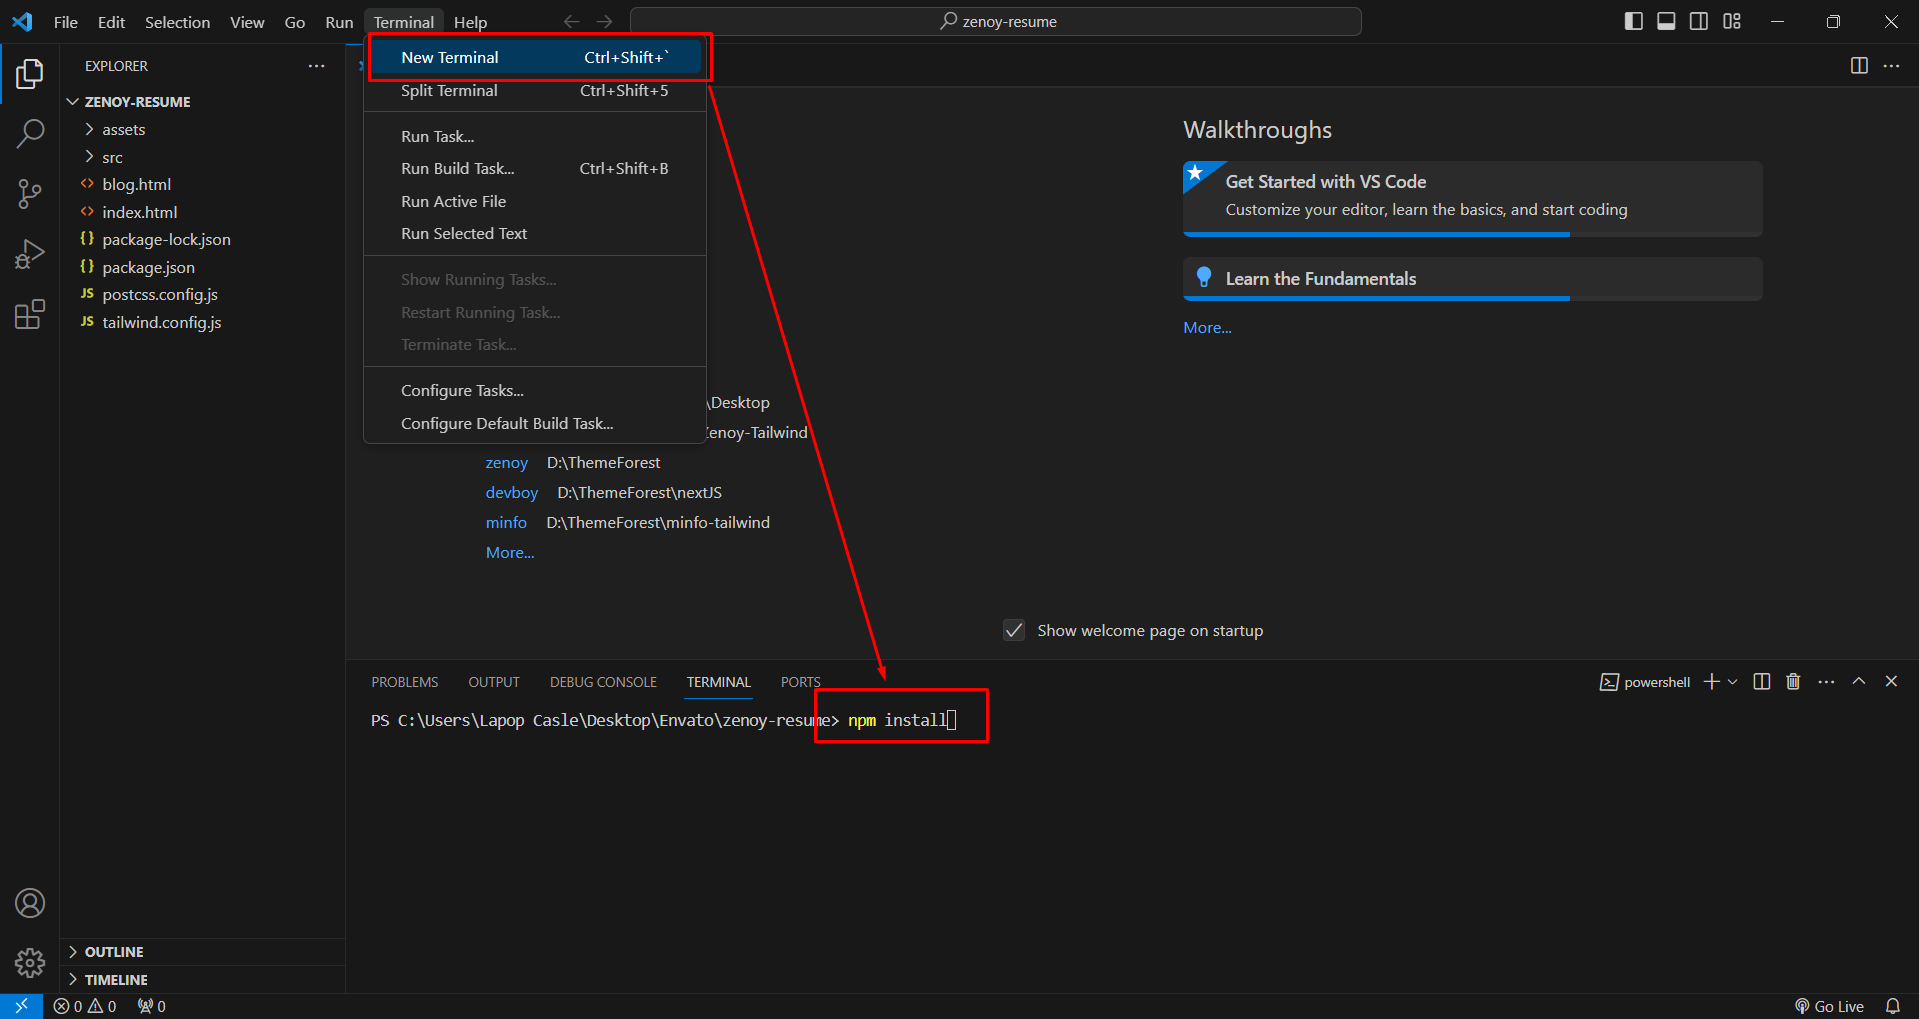
Task: Go forward using the navigation arrow
Action: (x=604, y=21)
